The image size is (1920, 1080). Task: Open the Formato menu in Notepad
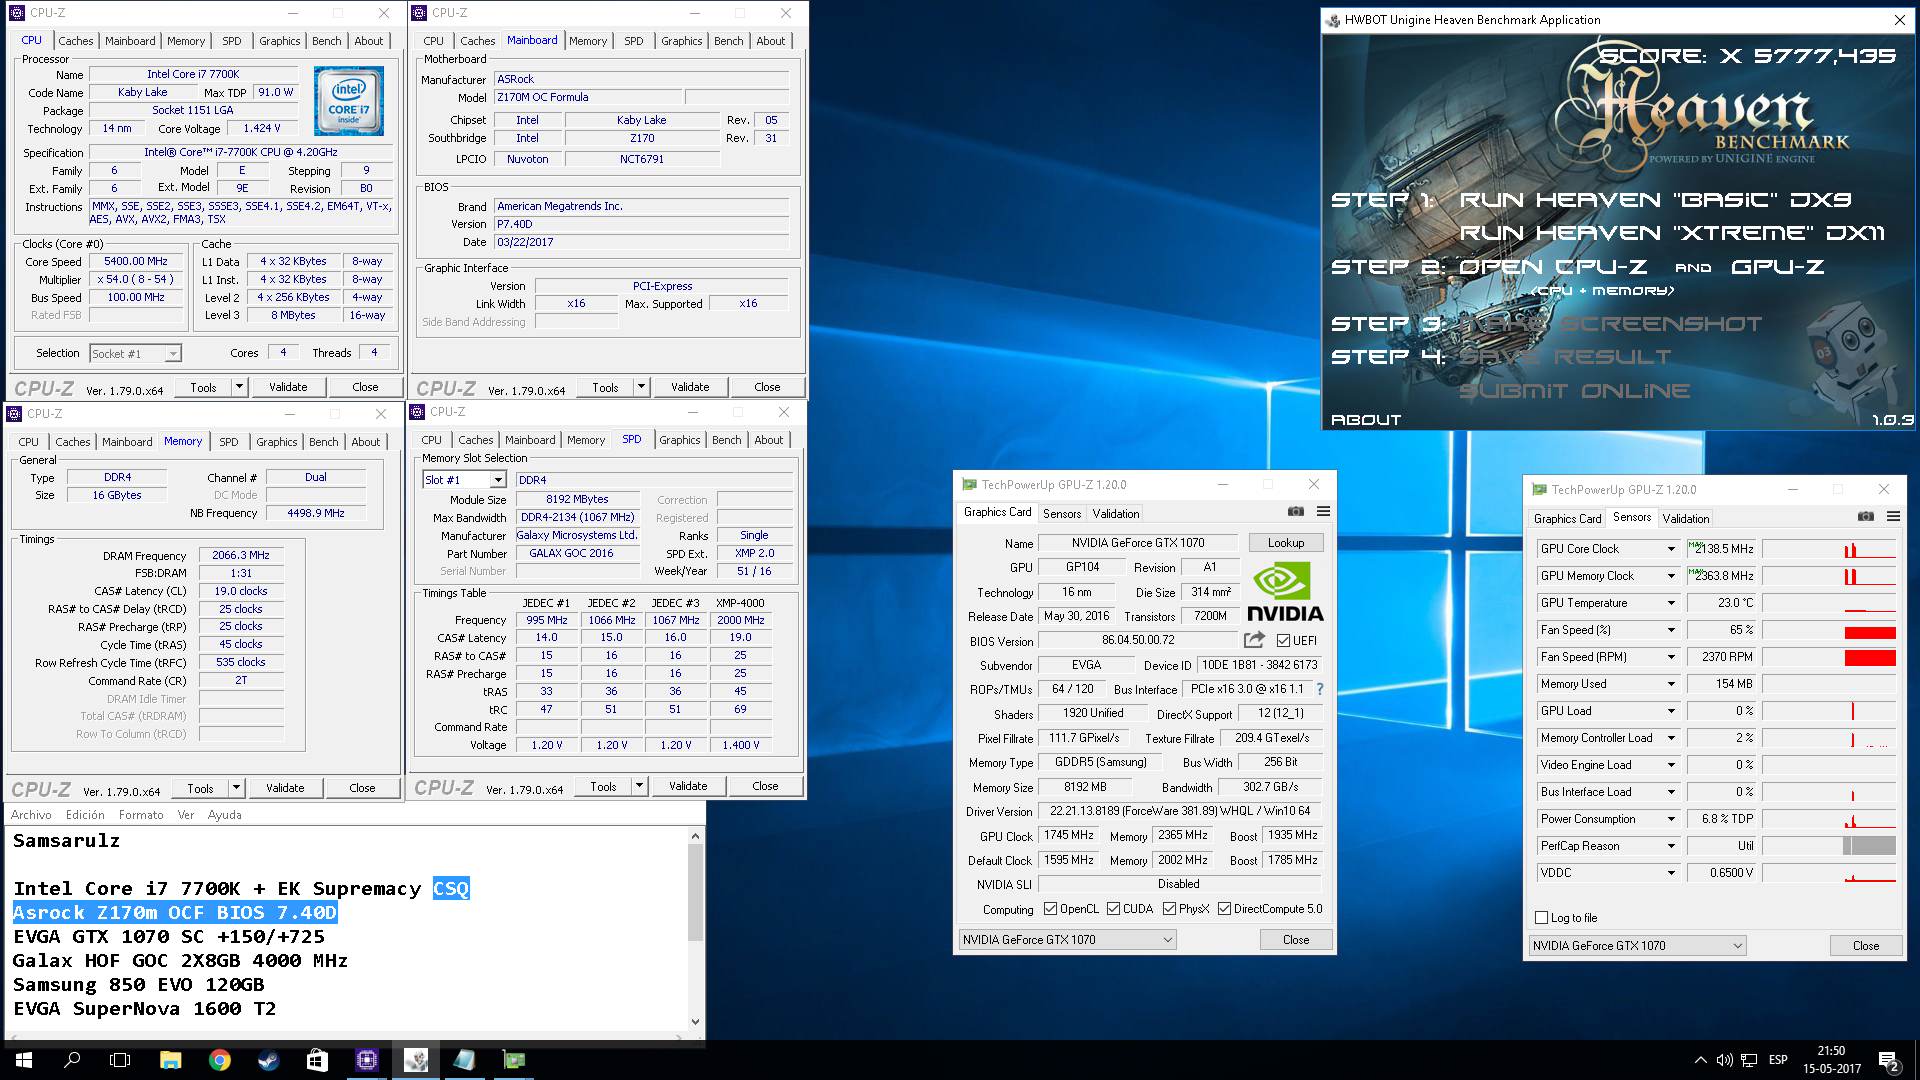click(x=141, y=815)
